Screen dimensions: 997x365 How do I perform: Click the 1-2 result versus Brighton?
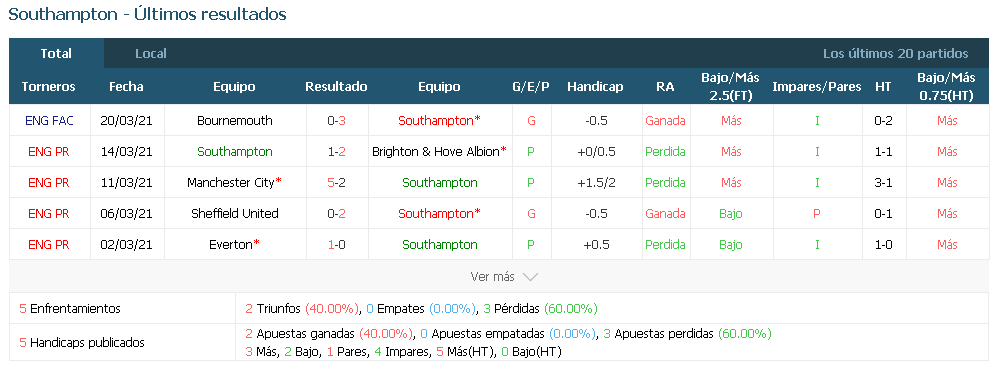tap(336, 151)
